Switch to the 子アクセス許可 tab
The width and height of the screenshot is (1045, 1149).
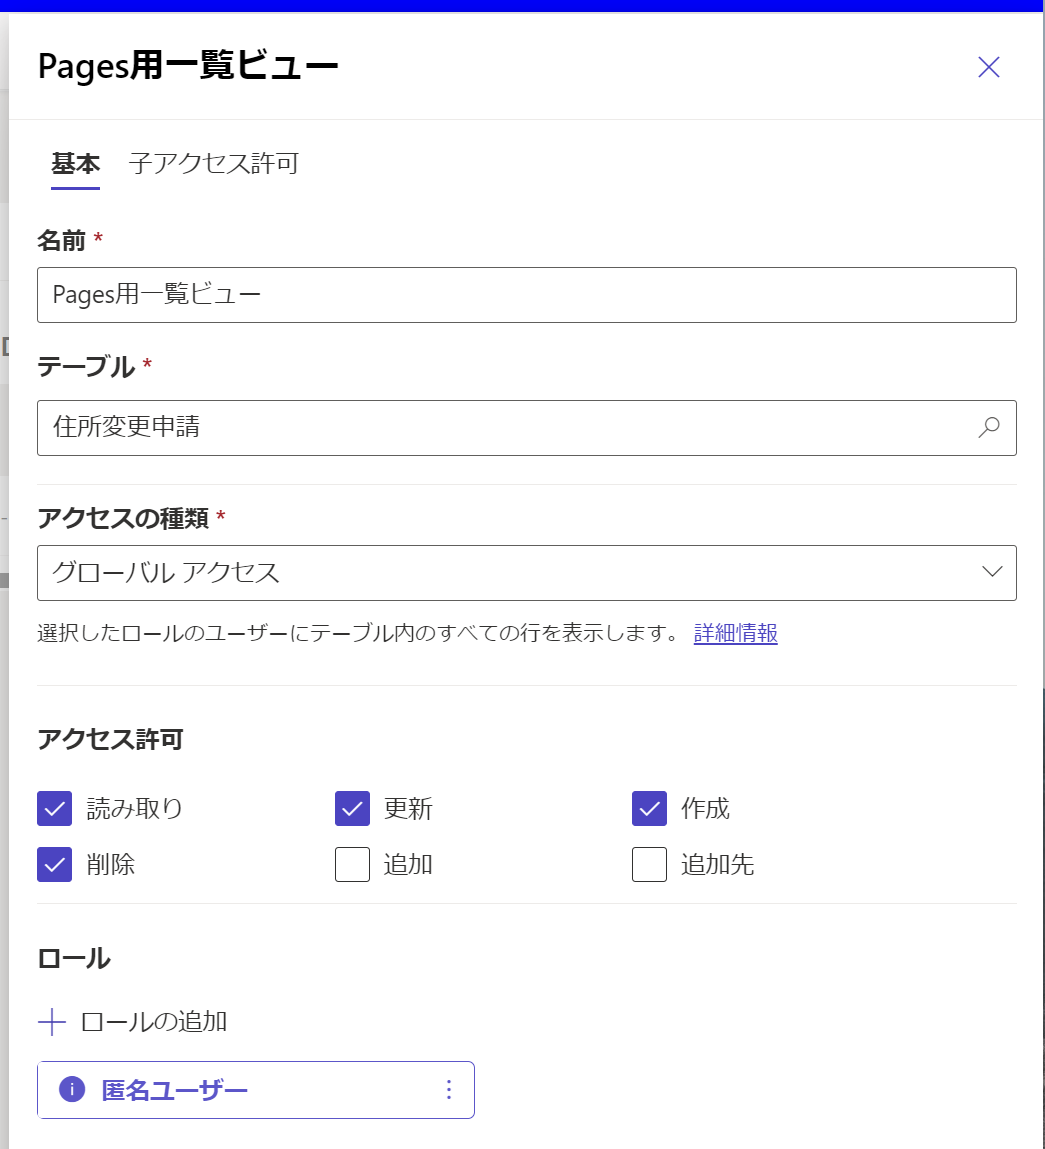coord(214,163)
